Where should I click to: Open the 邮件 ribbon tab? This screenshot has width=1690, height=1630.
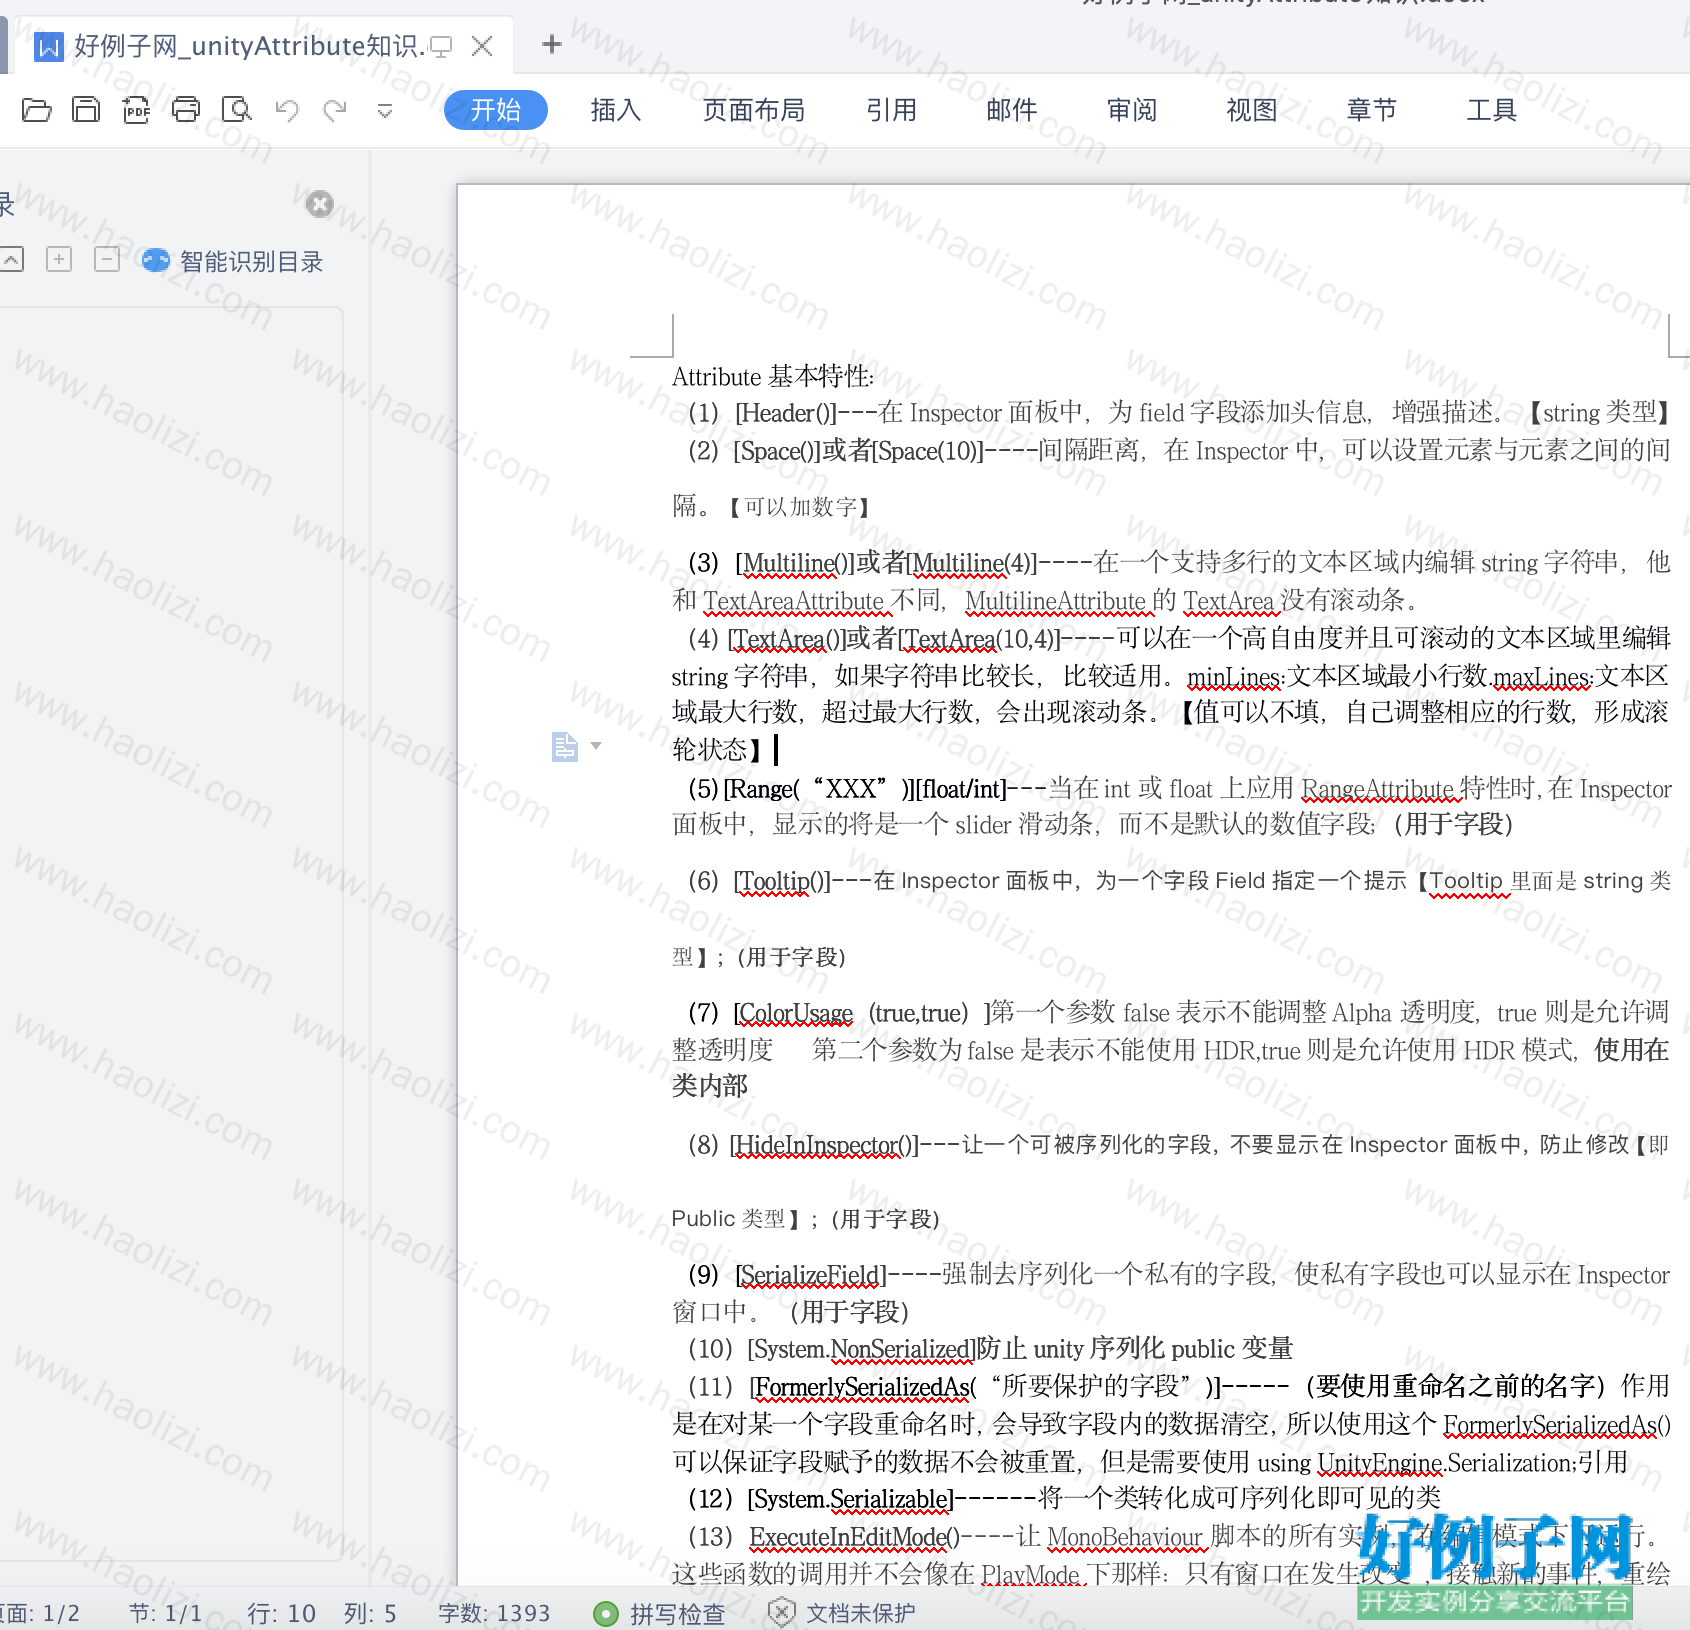tap(1012, 110)
